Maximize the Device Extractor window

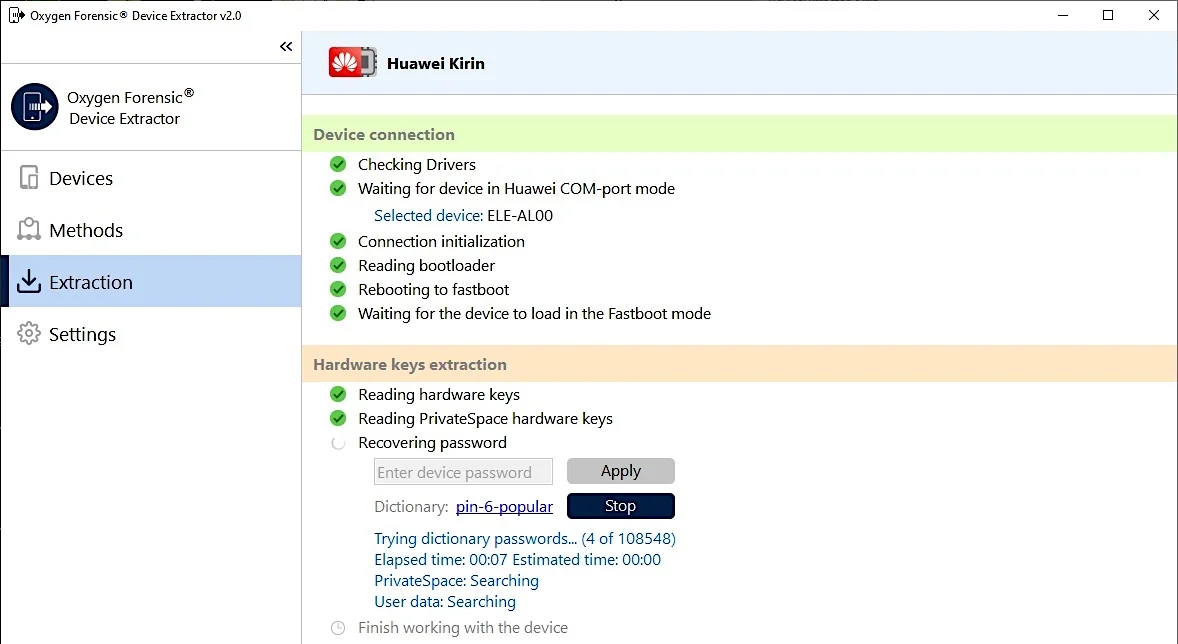coord(1107,15)
